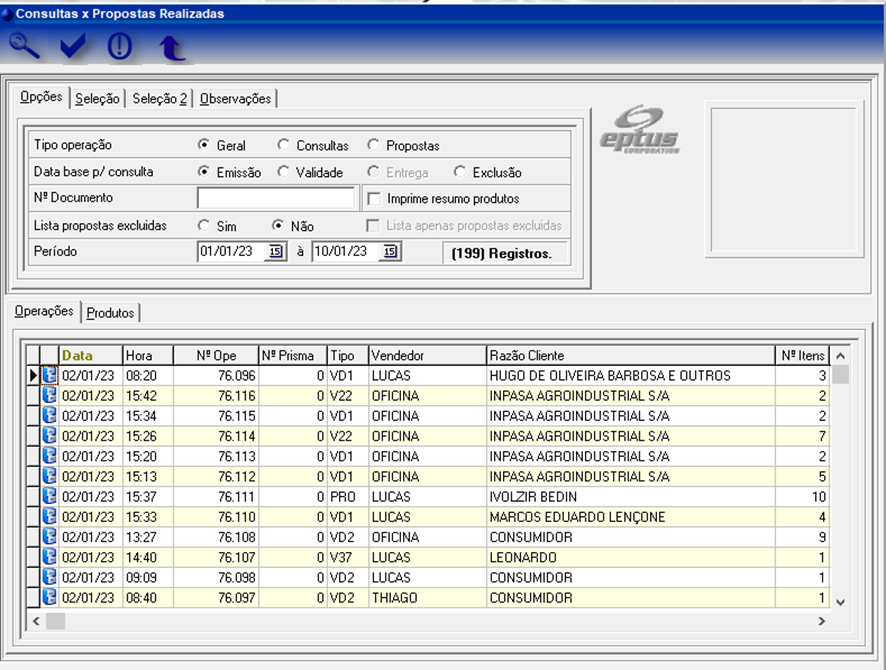Open the end date calendar picker
The height and width of the screenshot is (670, 886).
point(390,252)
